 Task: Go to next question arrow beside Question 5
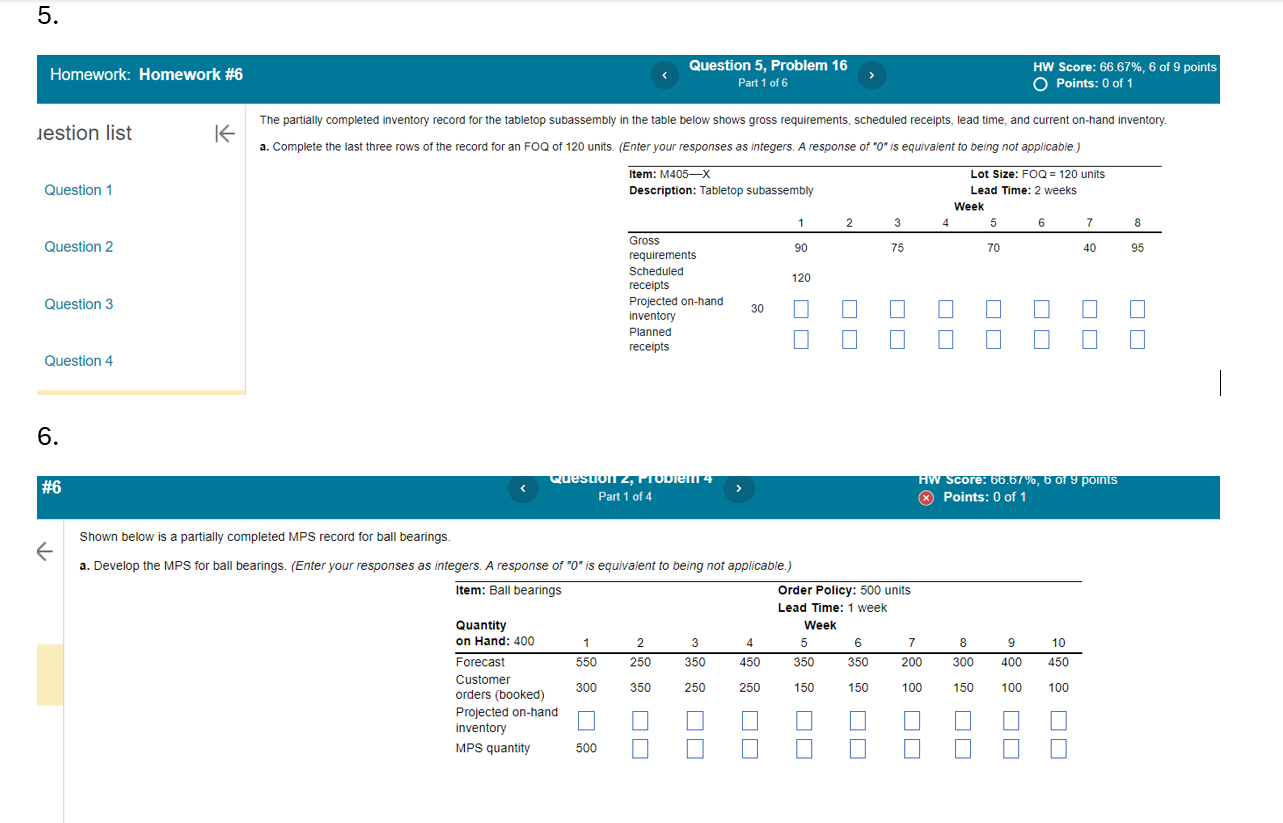pyautogui.click(x=872, y=76)
